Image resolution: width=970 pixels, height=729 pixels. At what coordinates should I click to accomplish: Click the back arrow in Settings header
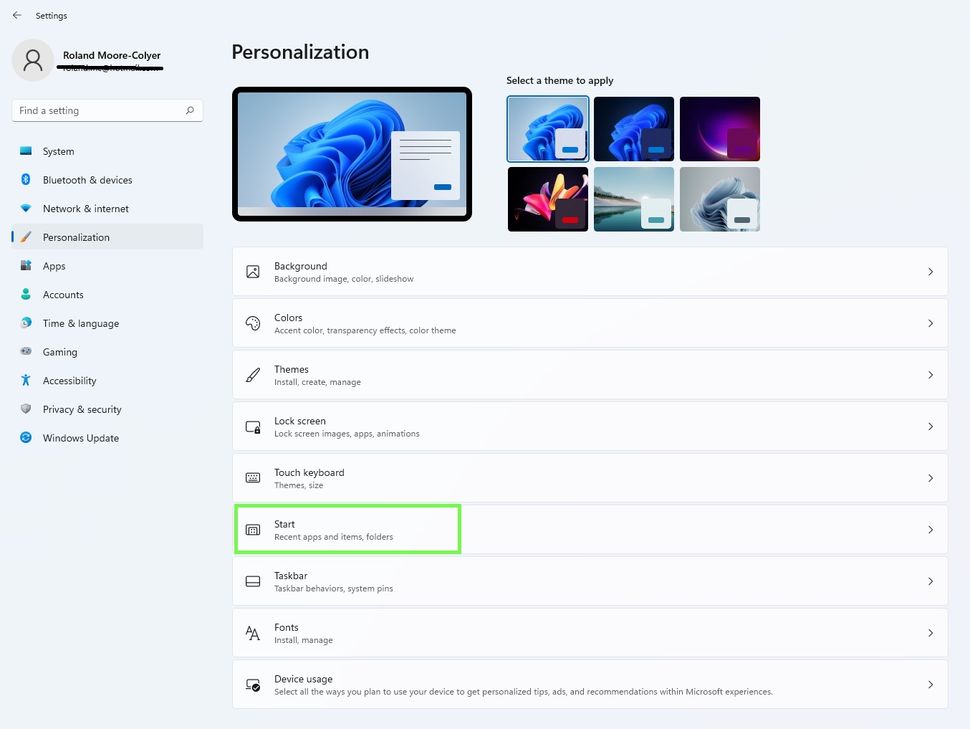tap(17, 15)
